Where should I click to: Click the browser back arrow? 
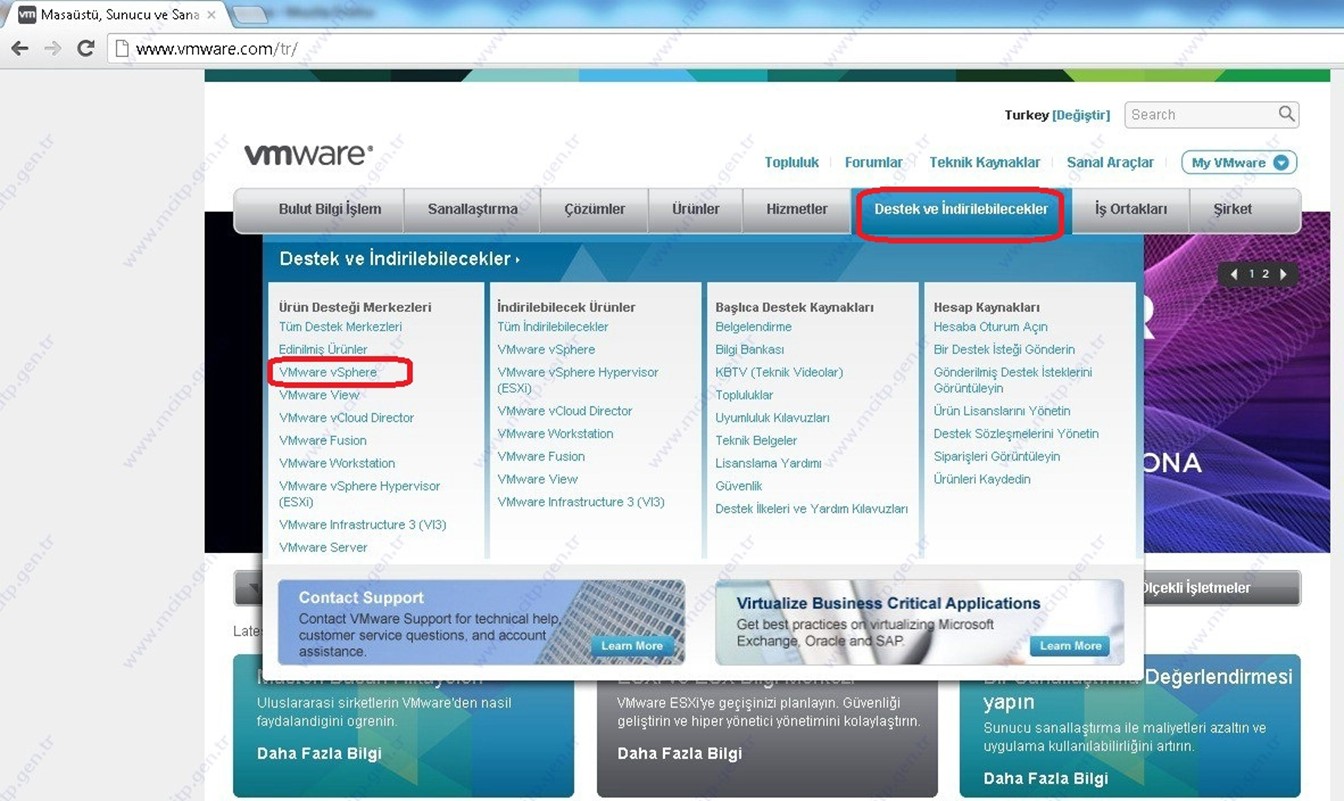[20, 48]
